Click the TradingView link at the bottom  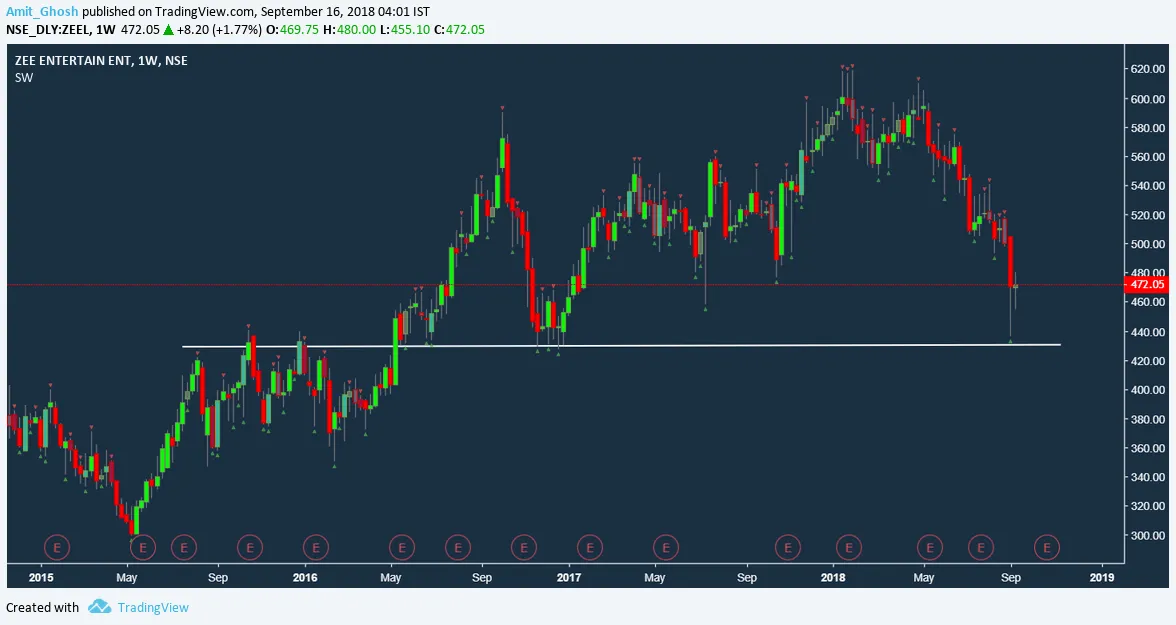[x=152, y=607]
